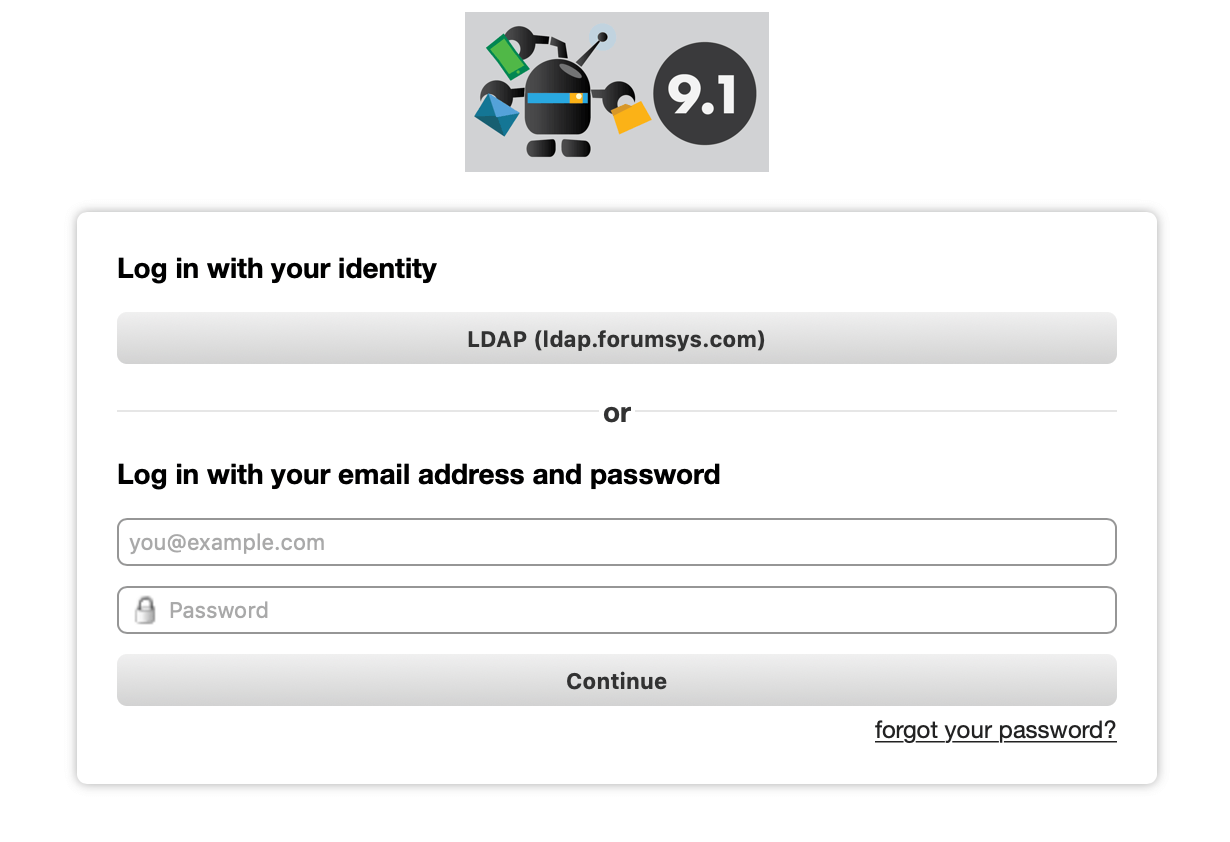This screenshot has height=842, width=1230.
Task: Click the LDAP (ldap.forumsys.com) login button
Action: pyautogui.click(x=616, y=339)
